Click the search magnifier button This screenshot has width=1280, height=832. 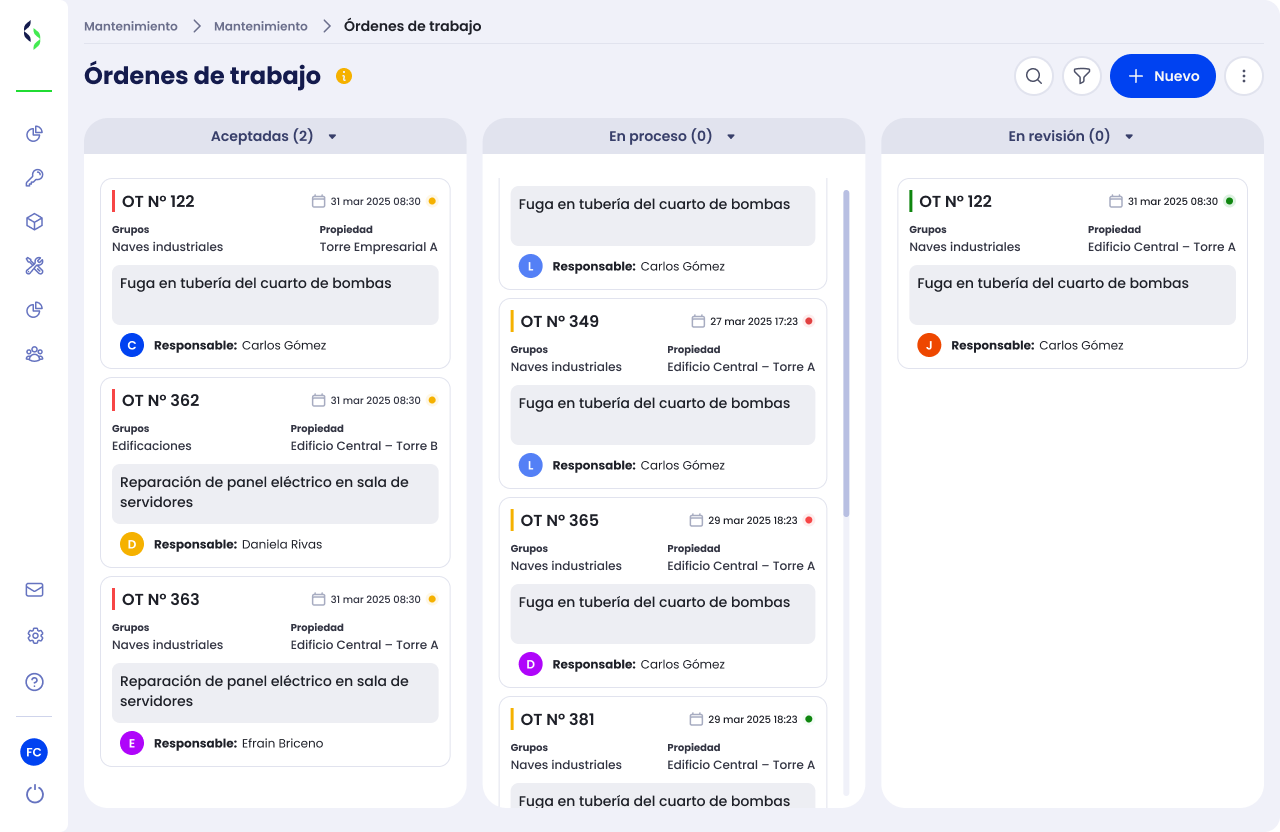click(x=1034, y=76)
